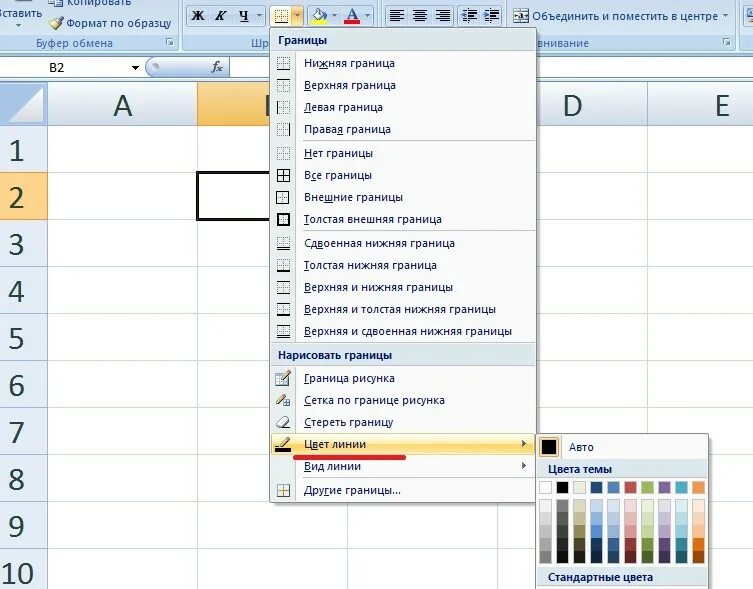Decrease indent icon in ribbon

point(469,16)
